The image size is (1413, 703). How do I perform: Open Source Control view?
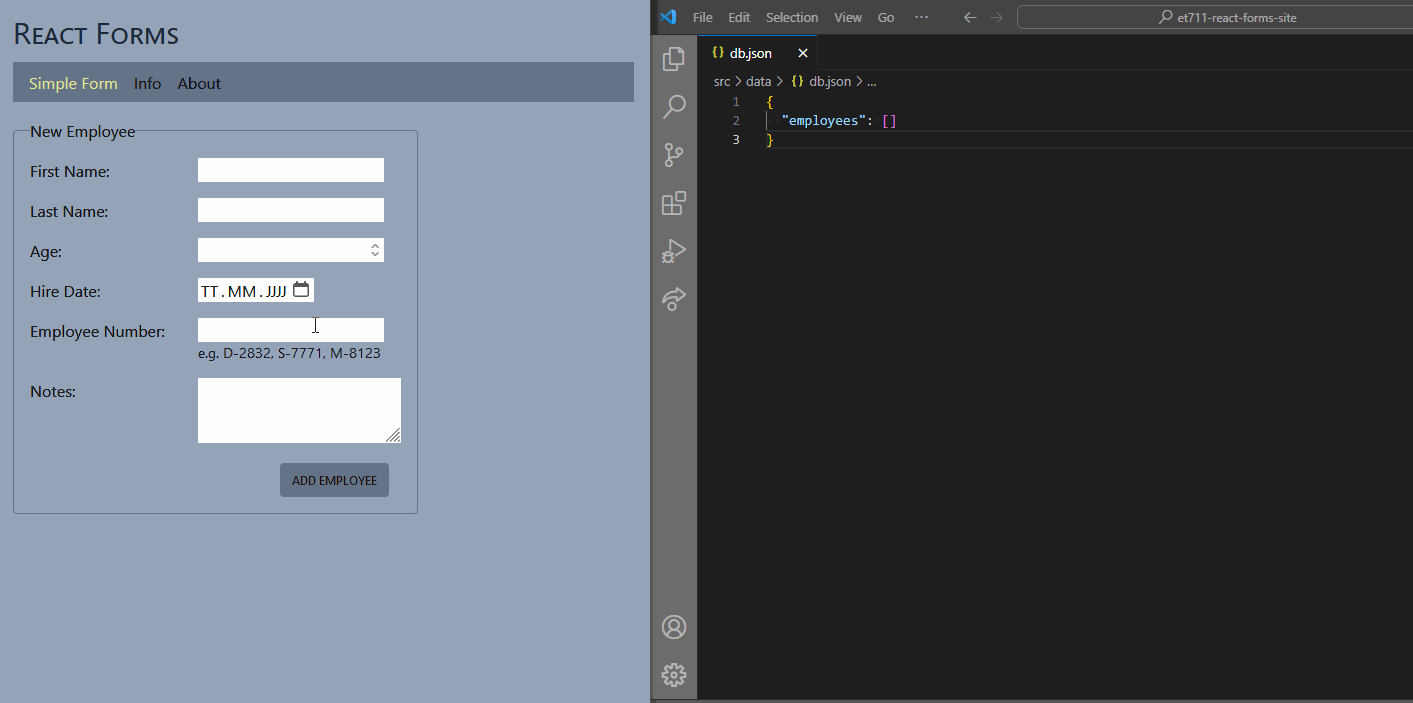(674, 155)
